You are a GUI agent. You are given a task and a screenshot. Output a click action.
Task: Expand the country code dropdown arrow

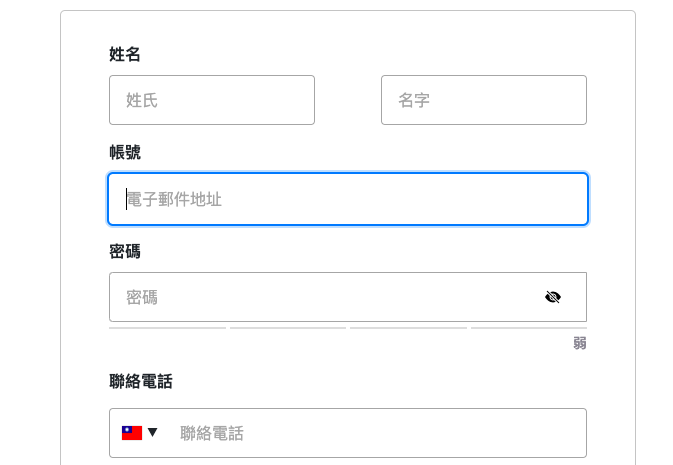[153, 433]
